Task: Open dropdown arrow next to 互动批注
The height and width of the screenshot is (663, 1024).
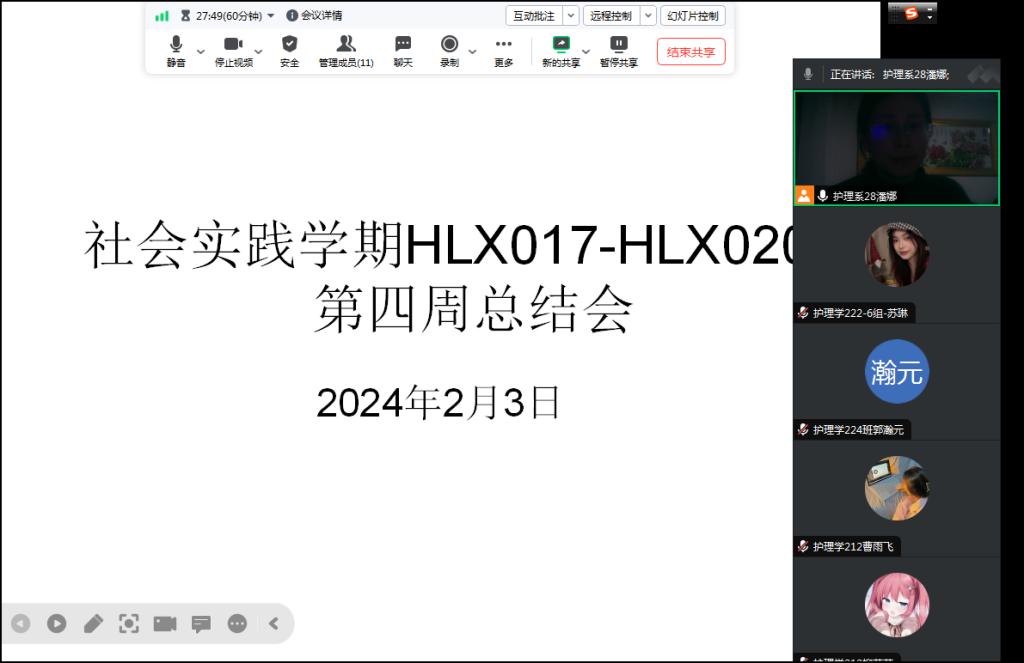Action: click(x=570, y=16)
